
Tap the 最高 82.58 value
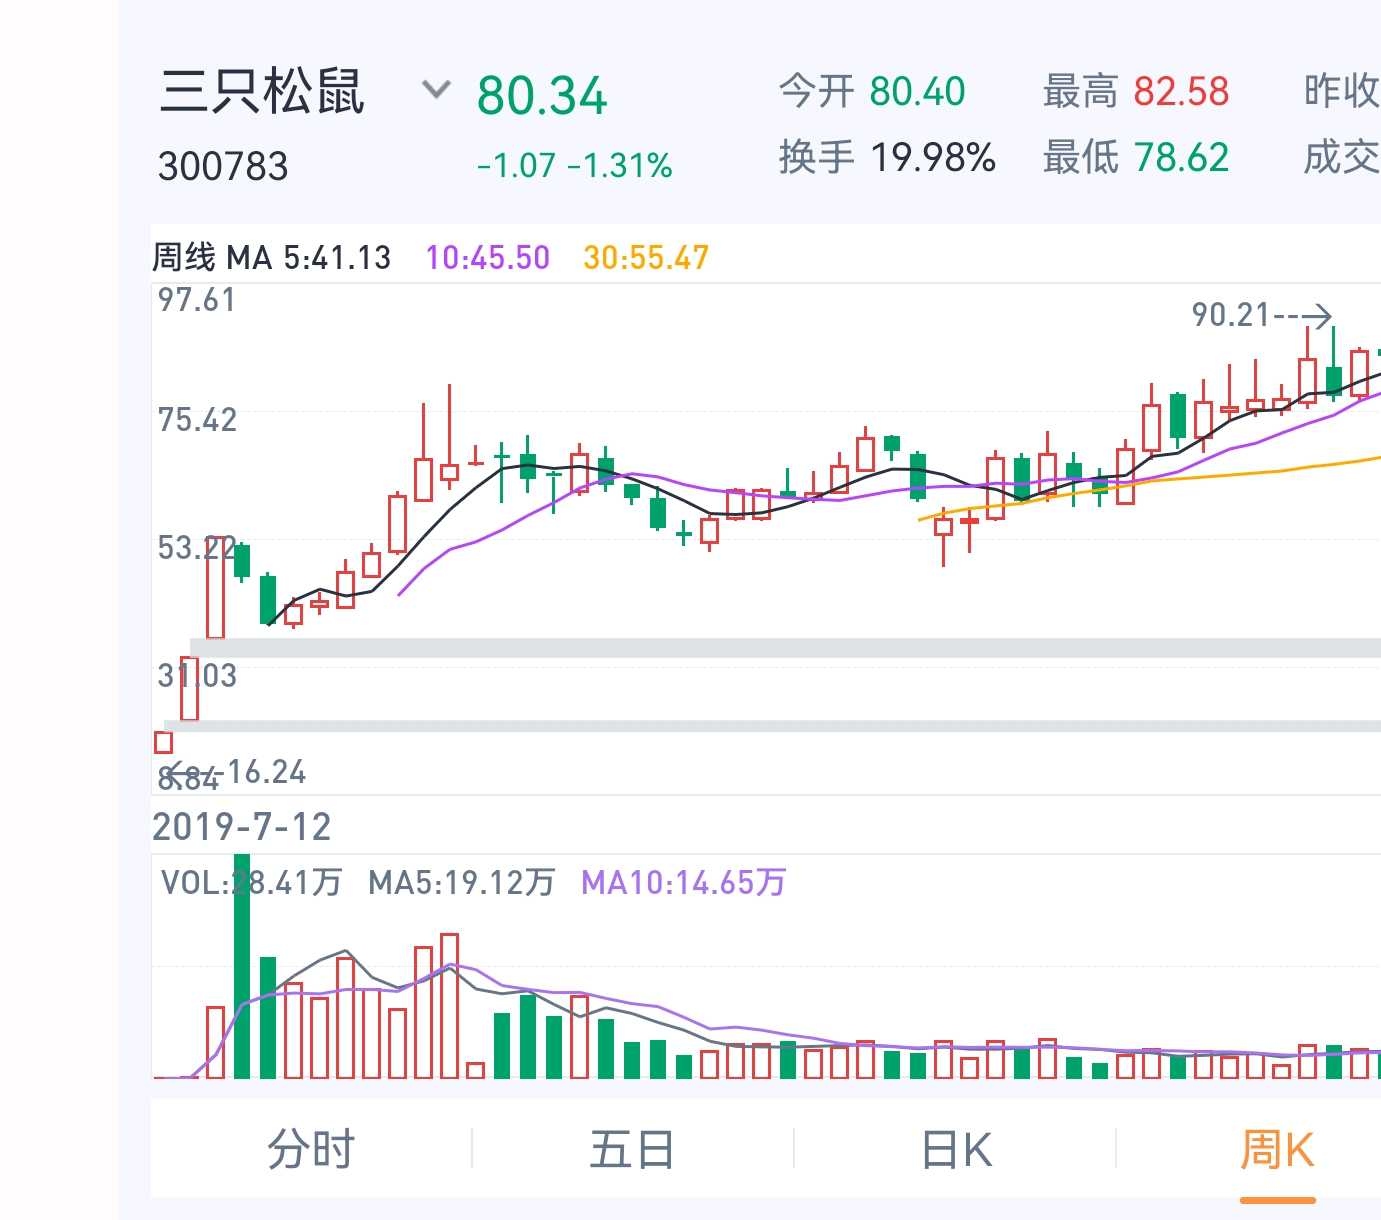point(1181,92)
